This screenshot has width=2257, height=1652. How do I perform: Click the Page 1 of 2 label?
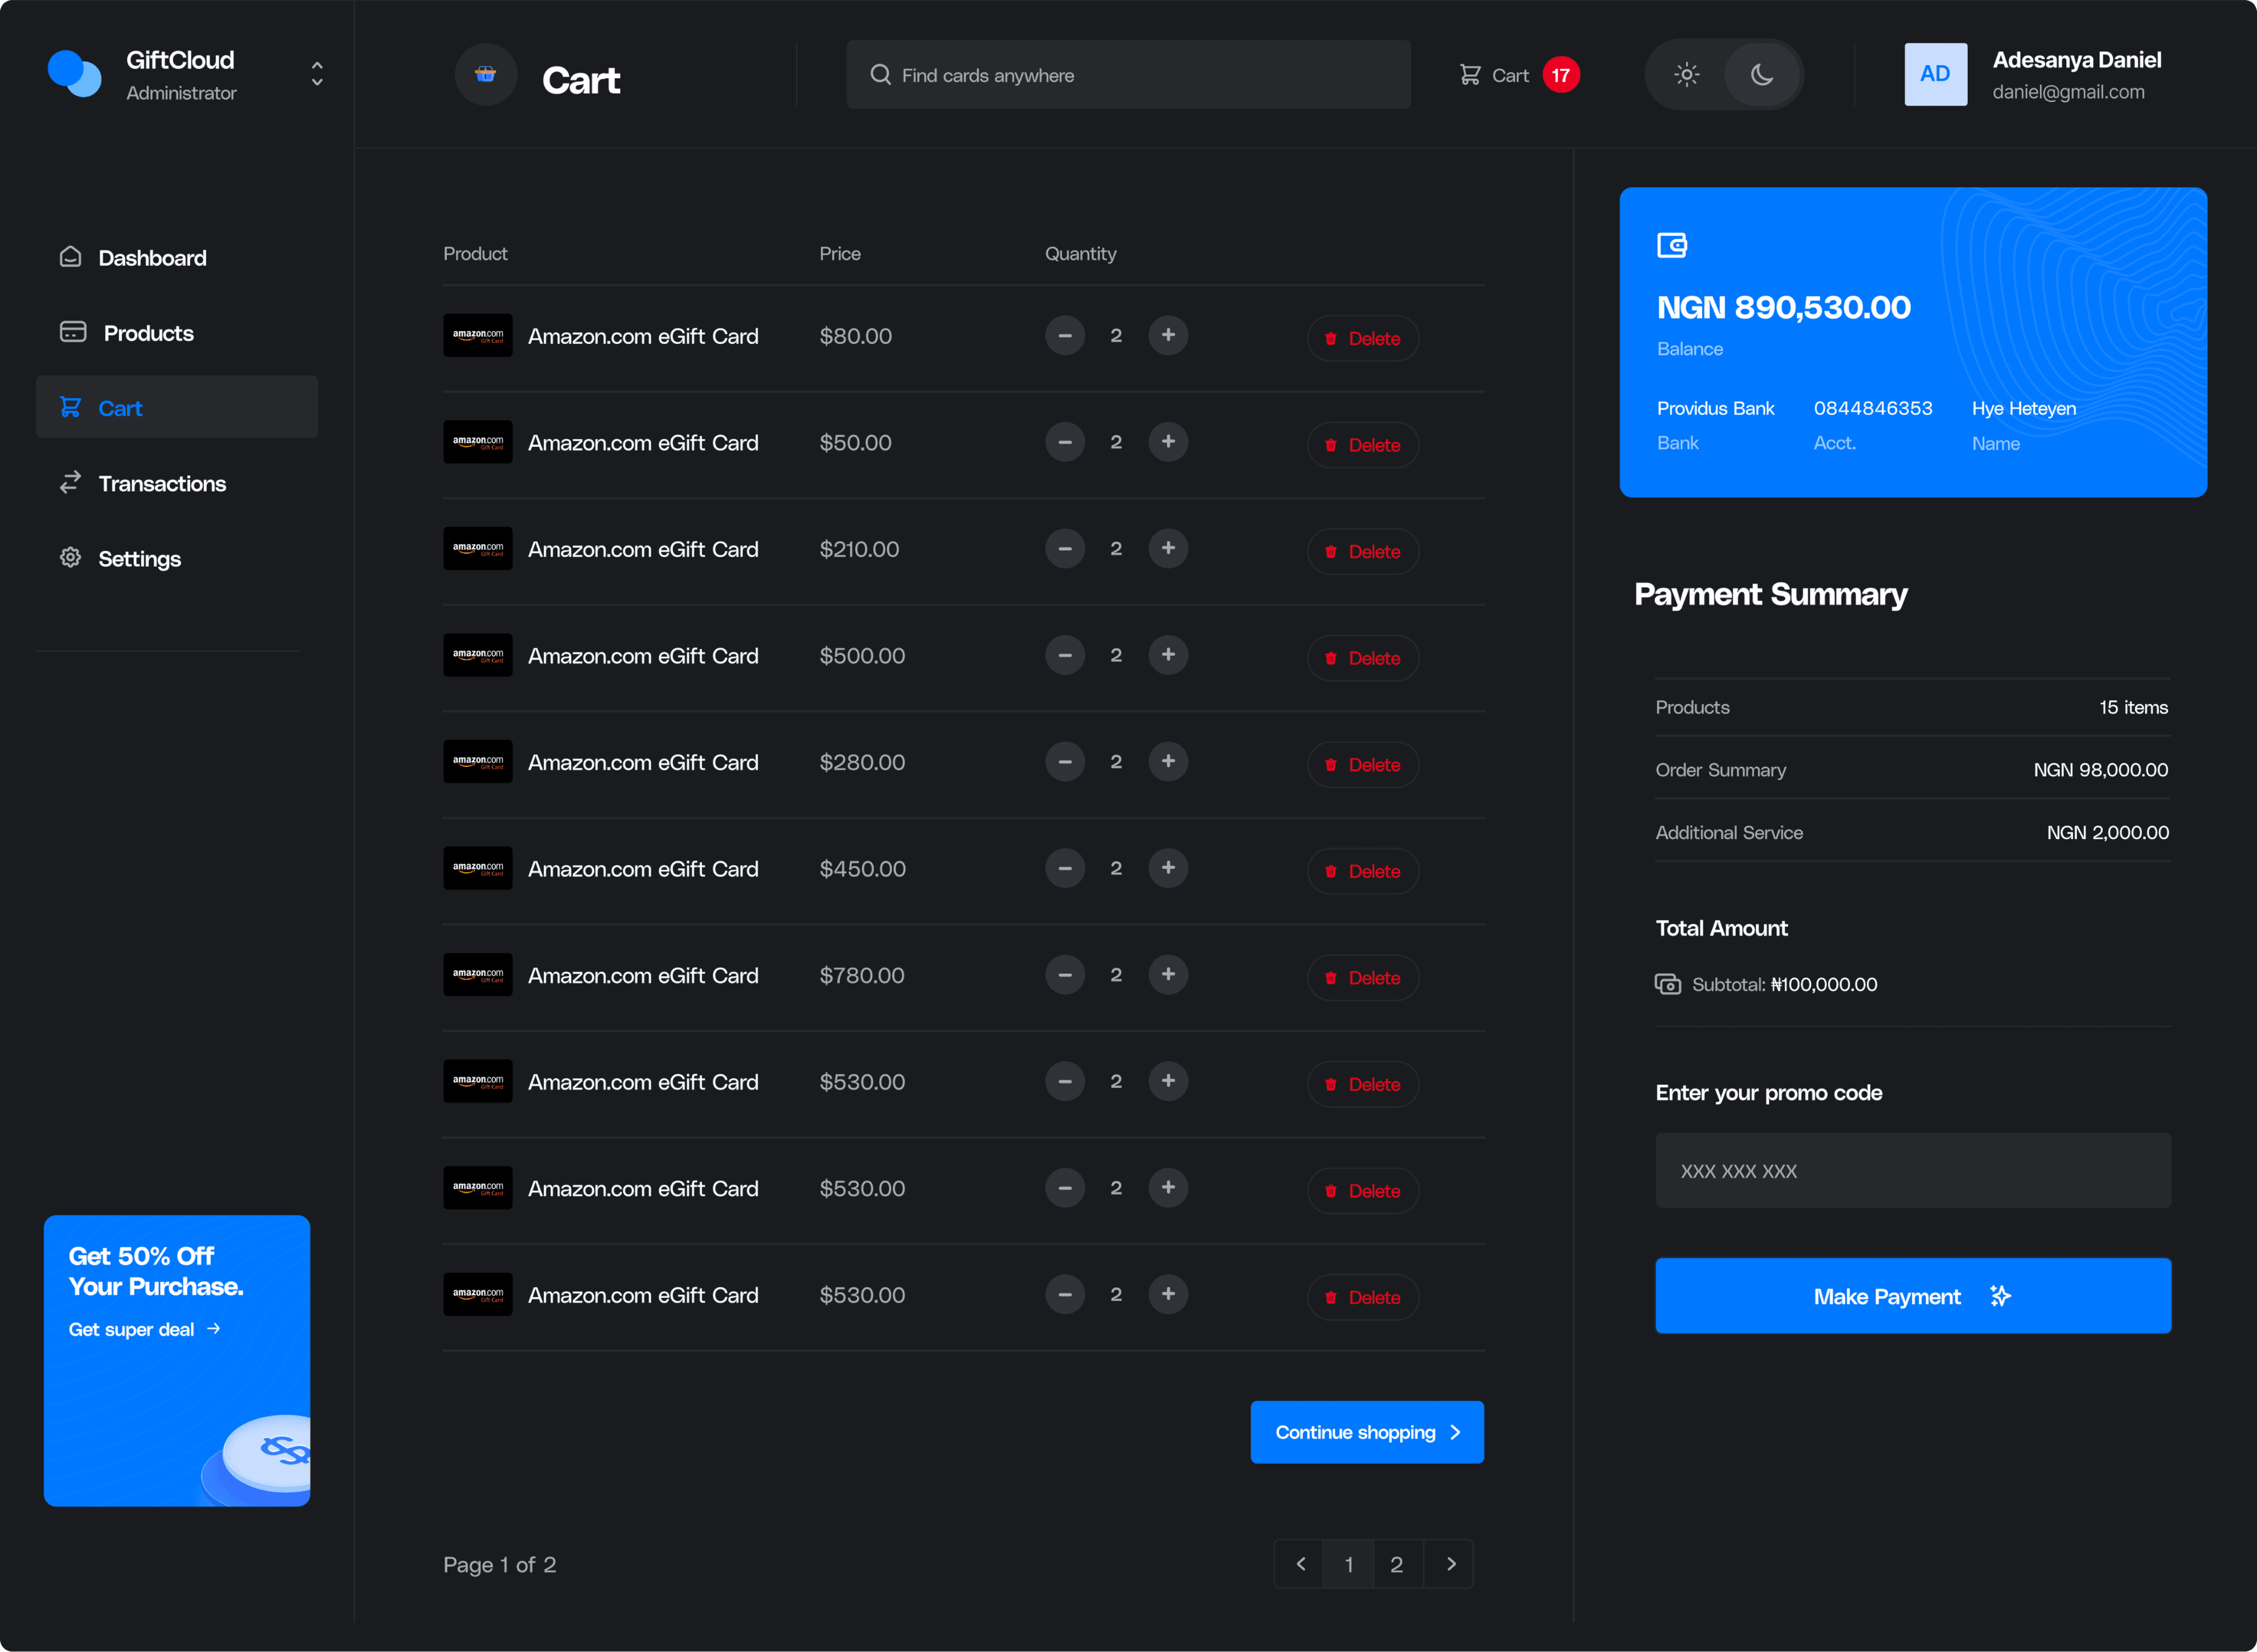pyautogui.click(x=500, y=1565)
